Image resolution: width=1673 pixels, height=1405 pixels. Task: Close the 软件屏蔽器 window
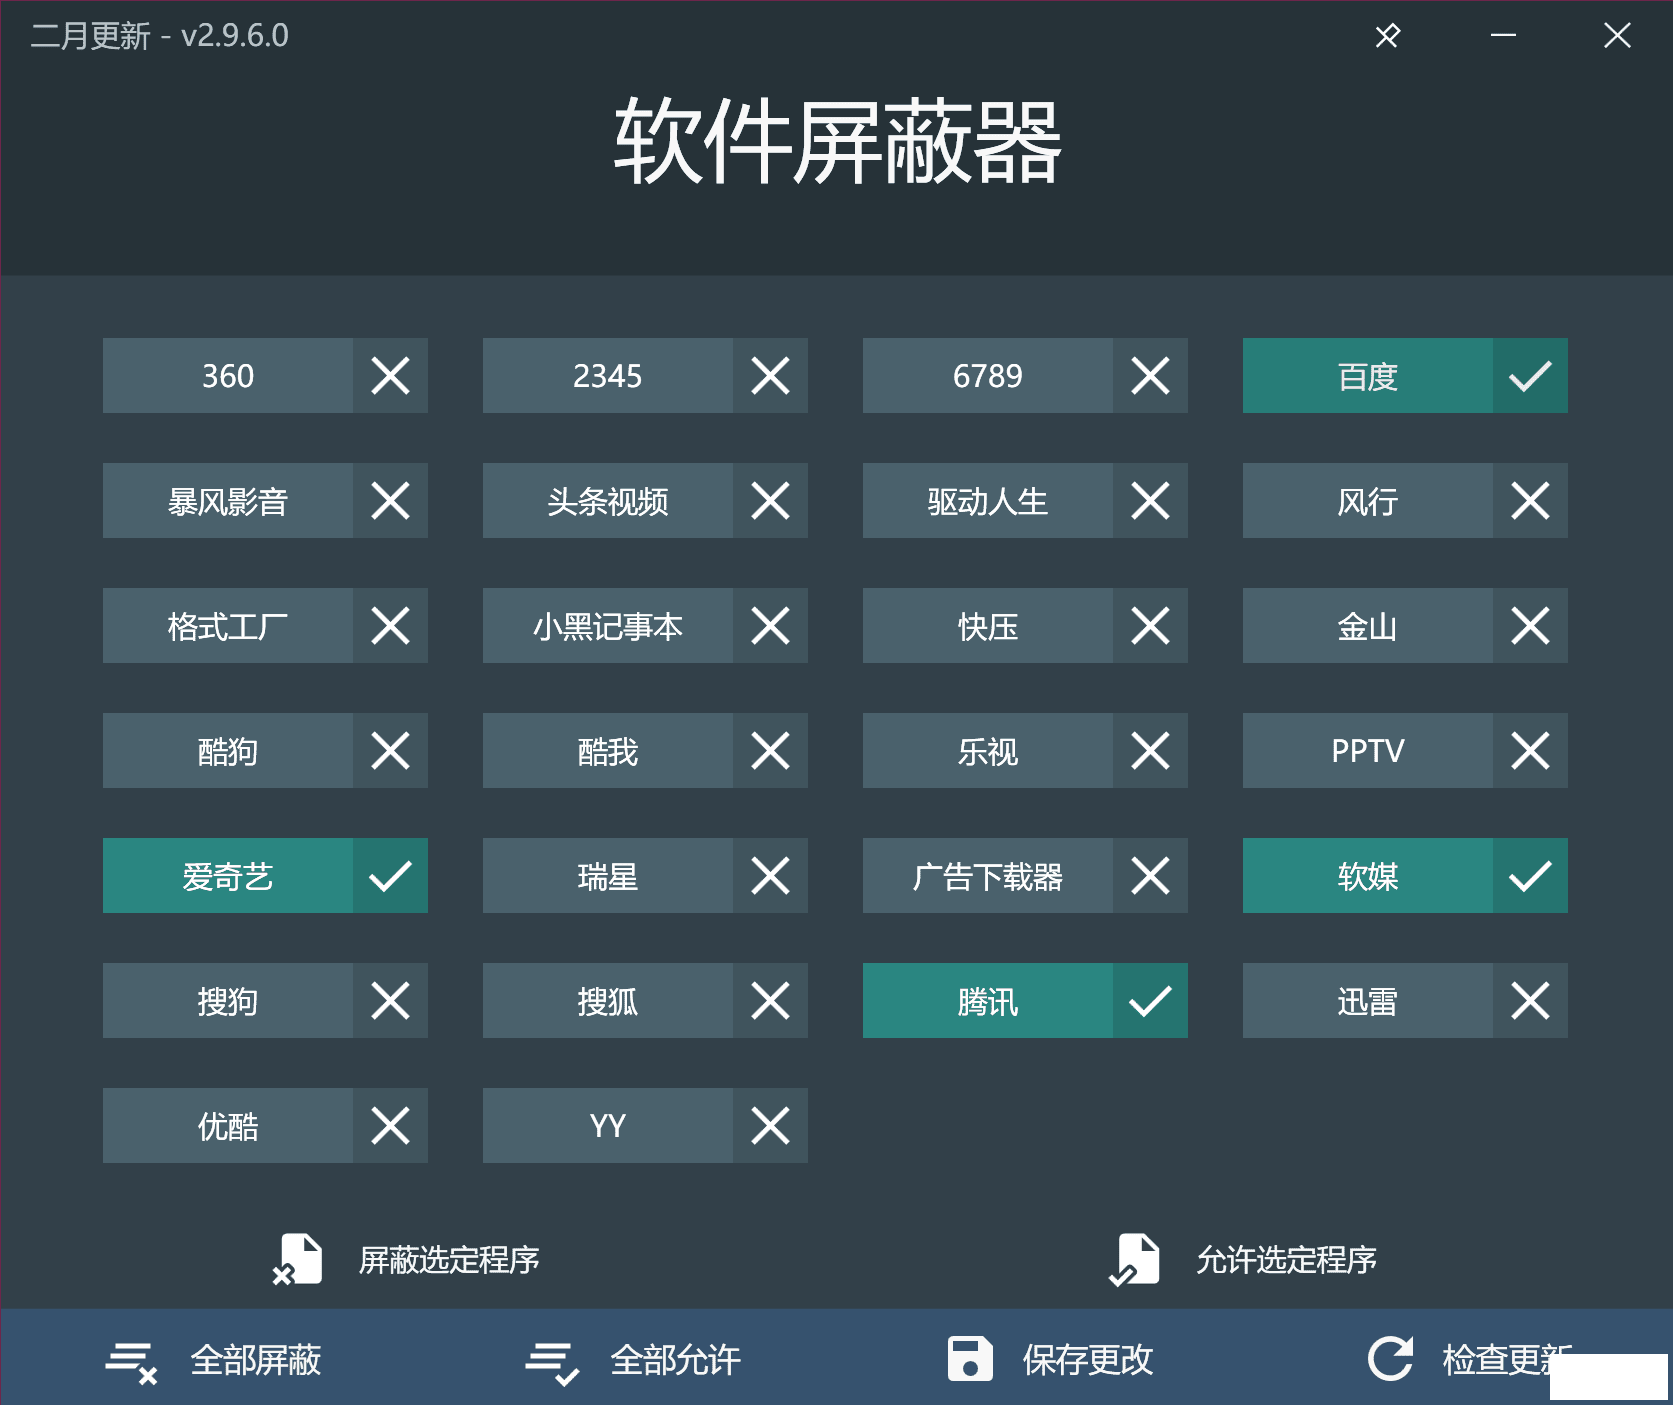(1617, 36)
